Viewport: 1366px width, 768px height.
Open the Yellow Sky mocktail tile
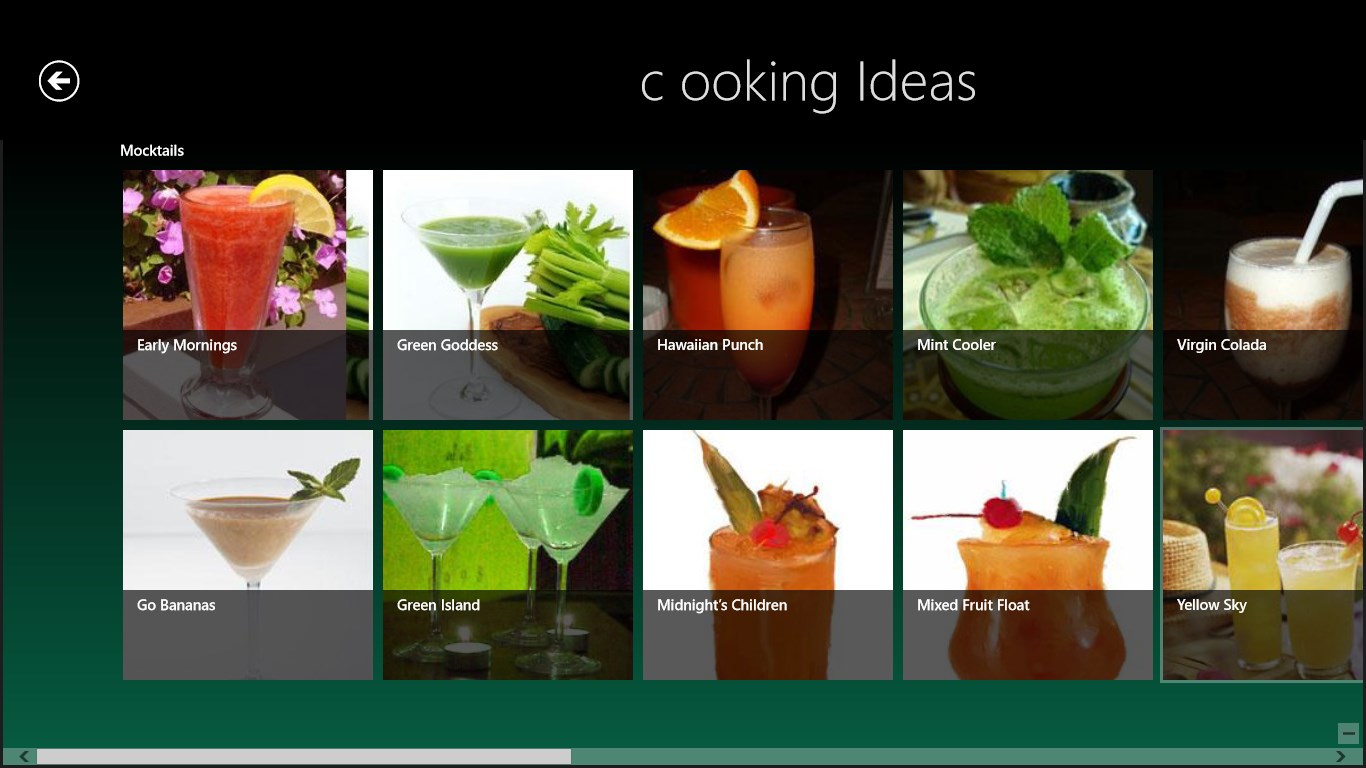pyautogui.click(x=1264, y=555)
